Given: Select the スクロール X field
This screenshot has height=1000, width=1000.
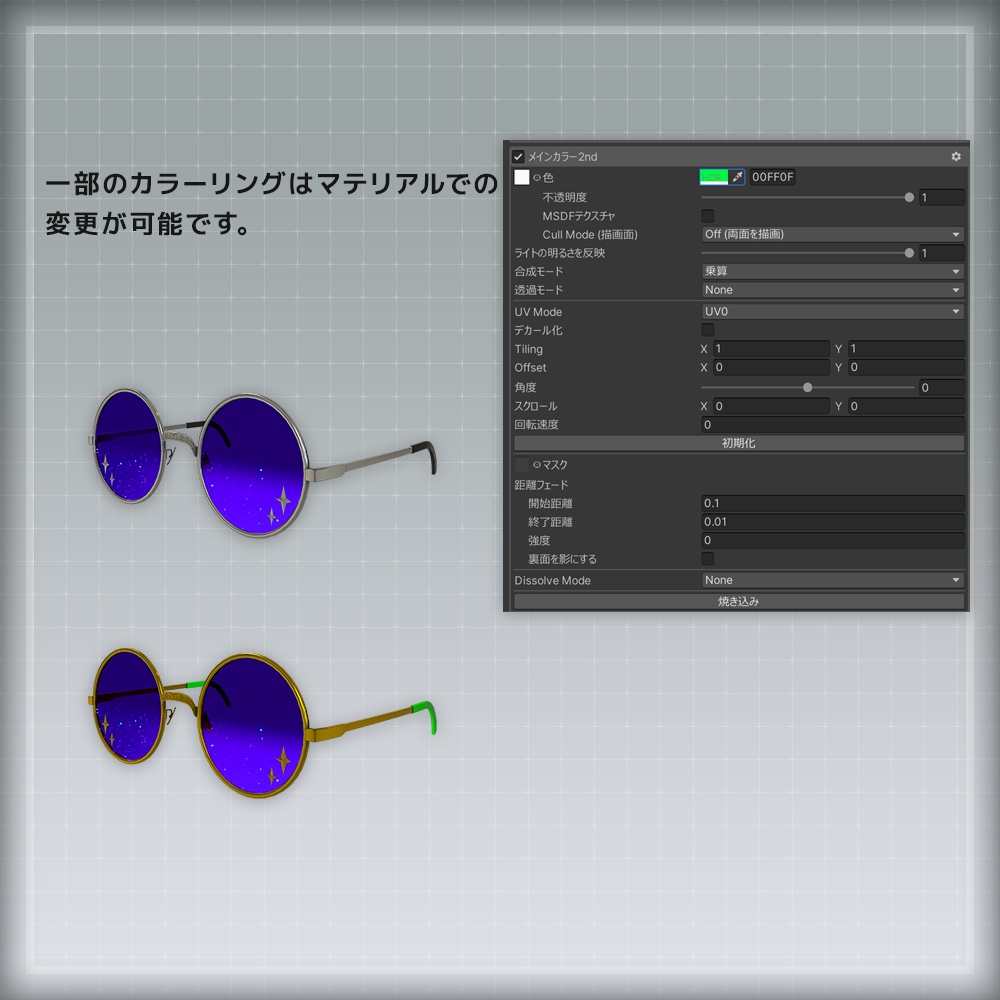Looking at the screenshot, I should (x=770, y=406).
